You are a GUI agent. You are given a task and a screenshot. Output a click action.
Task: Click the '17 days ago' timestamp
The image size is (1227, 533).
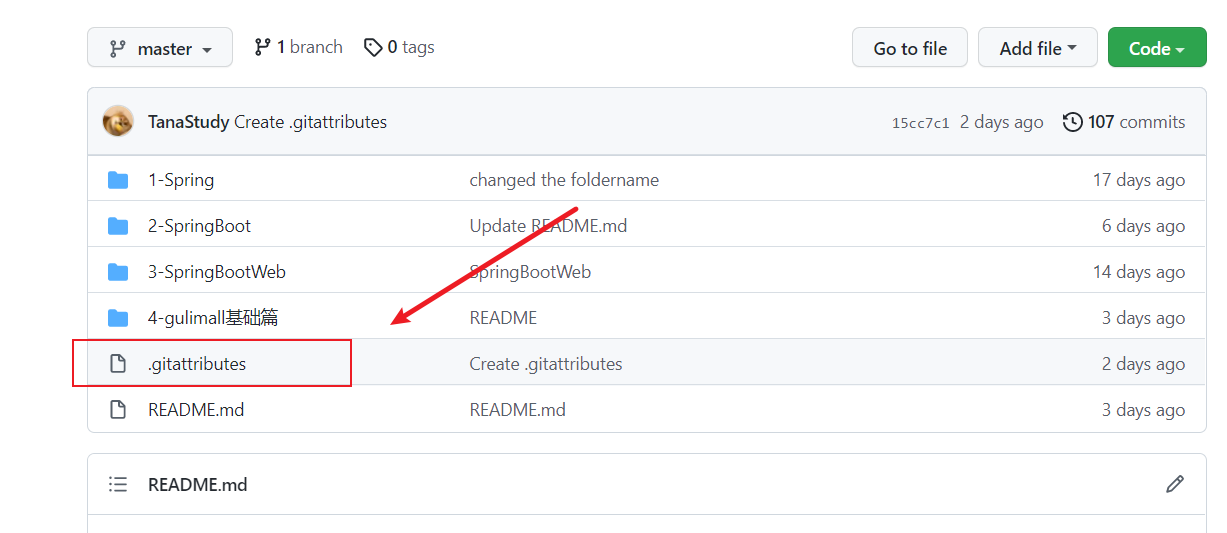(1139, 180)
